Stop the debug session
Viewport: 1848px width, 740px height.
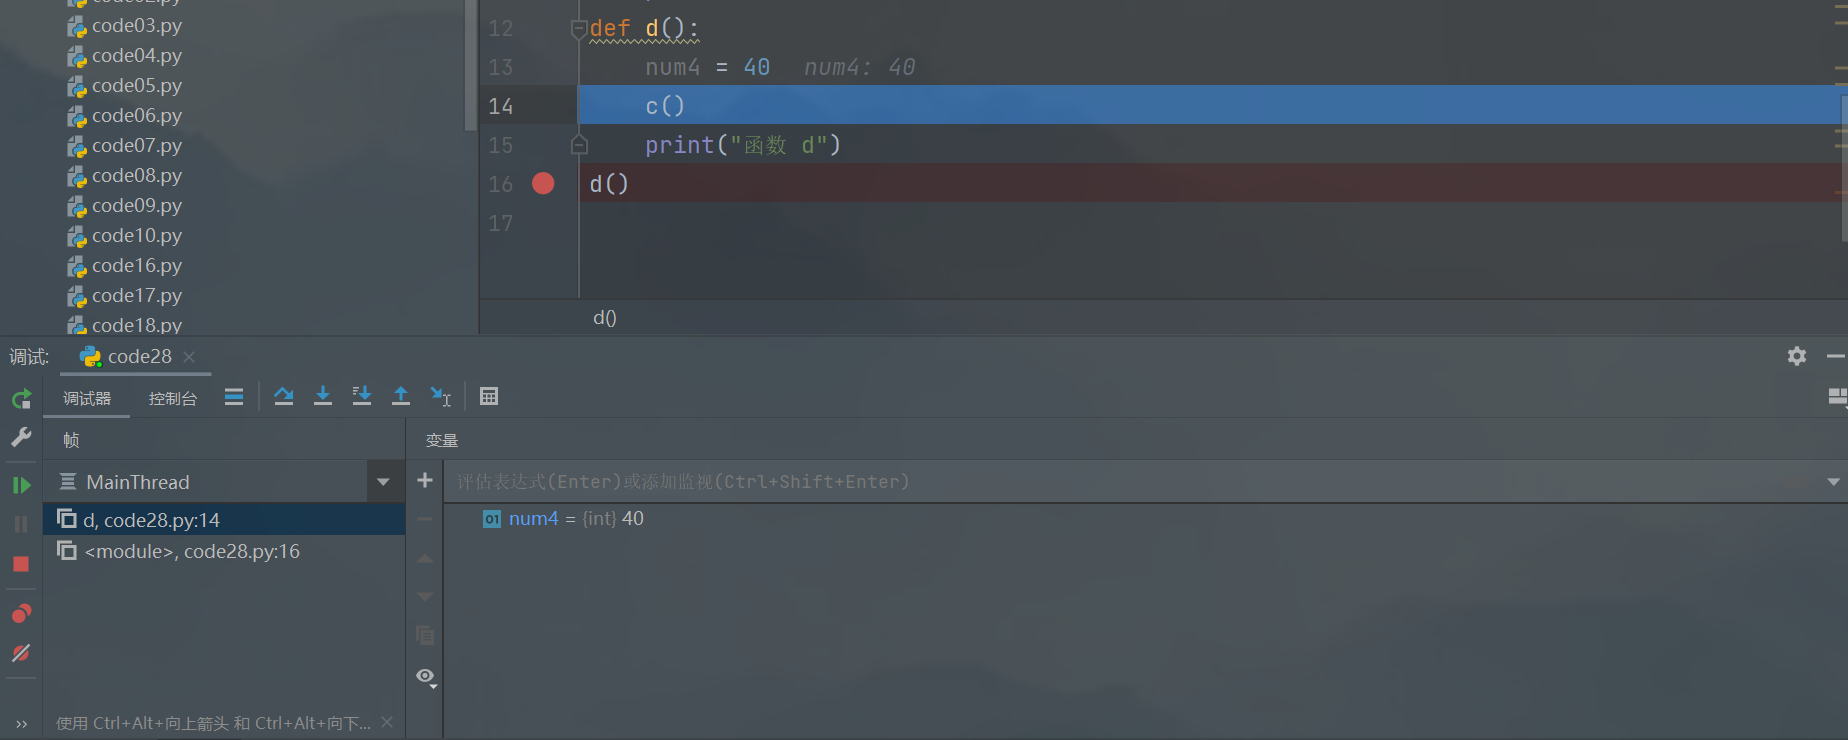click(21, 564)
